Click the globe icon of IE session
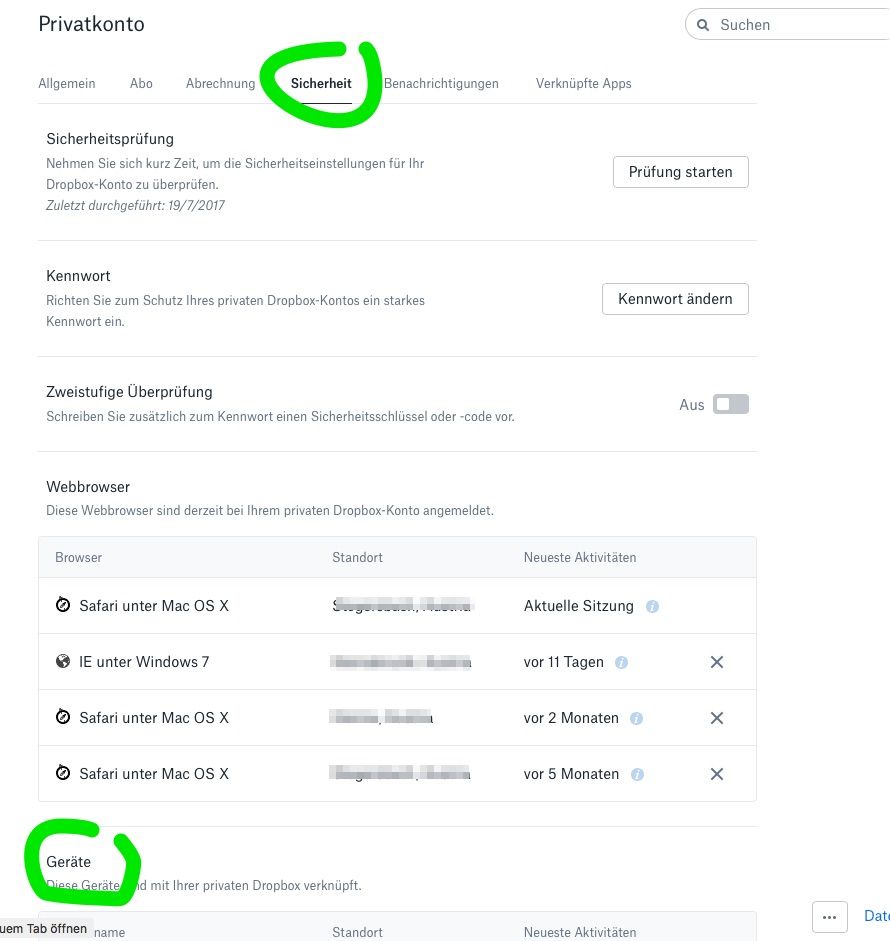Screen dimensions: 890x941 pyautogui.click(x=63, y=662)
